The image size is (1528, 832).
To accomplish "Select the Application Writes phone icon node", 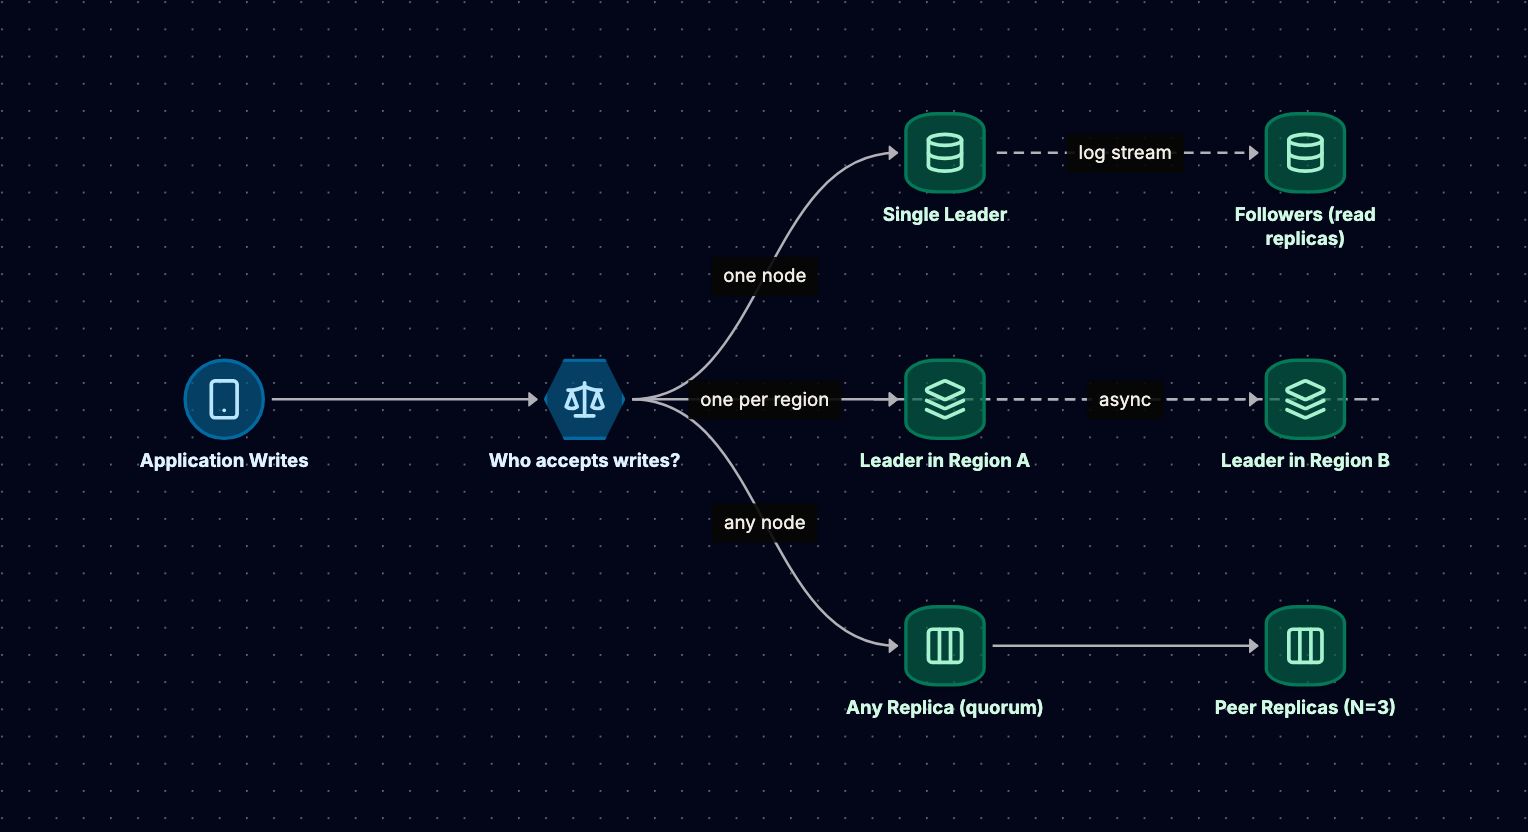I will pos(224,399).
